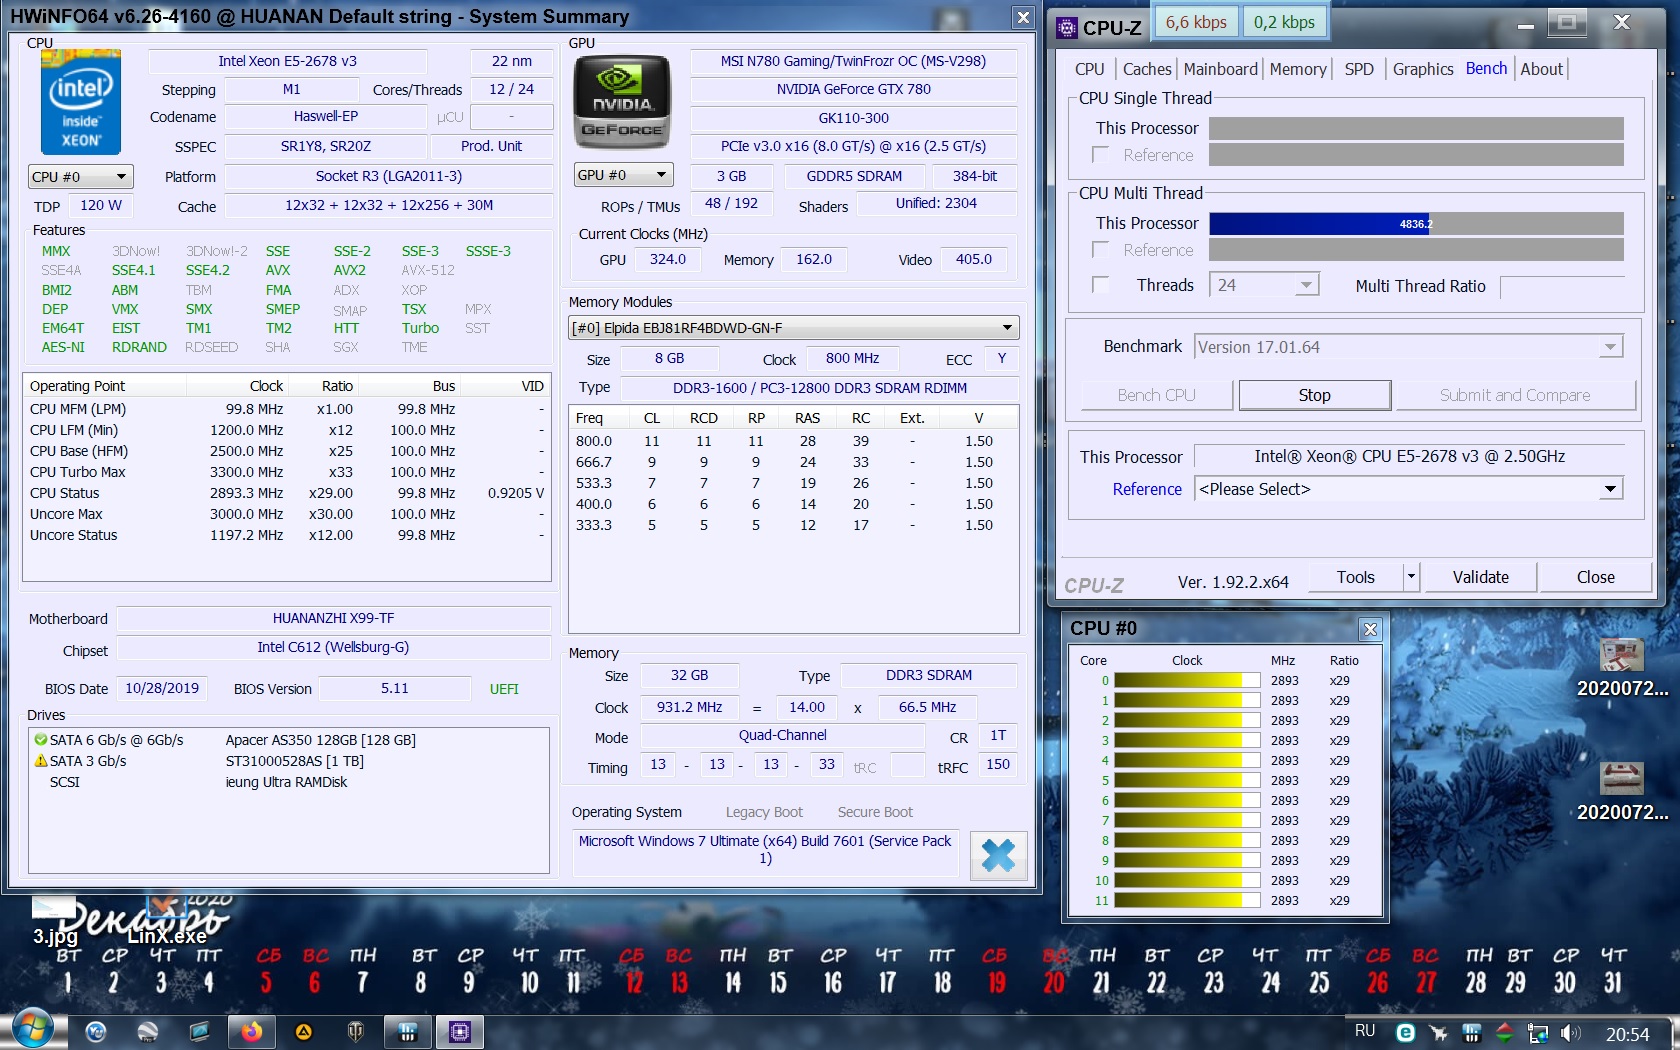Click the CPU-Z taskbar icon

(x=459, y=1031)
